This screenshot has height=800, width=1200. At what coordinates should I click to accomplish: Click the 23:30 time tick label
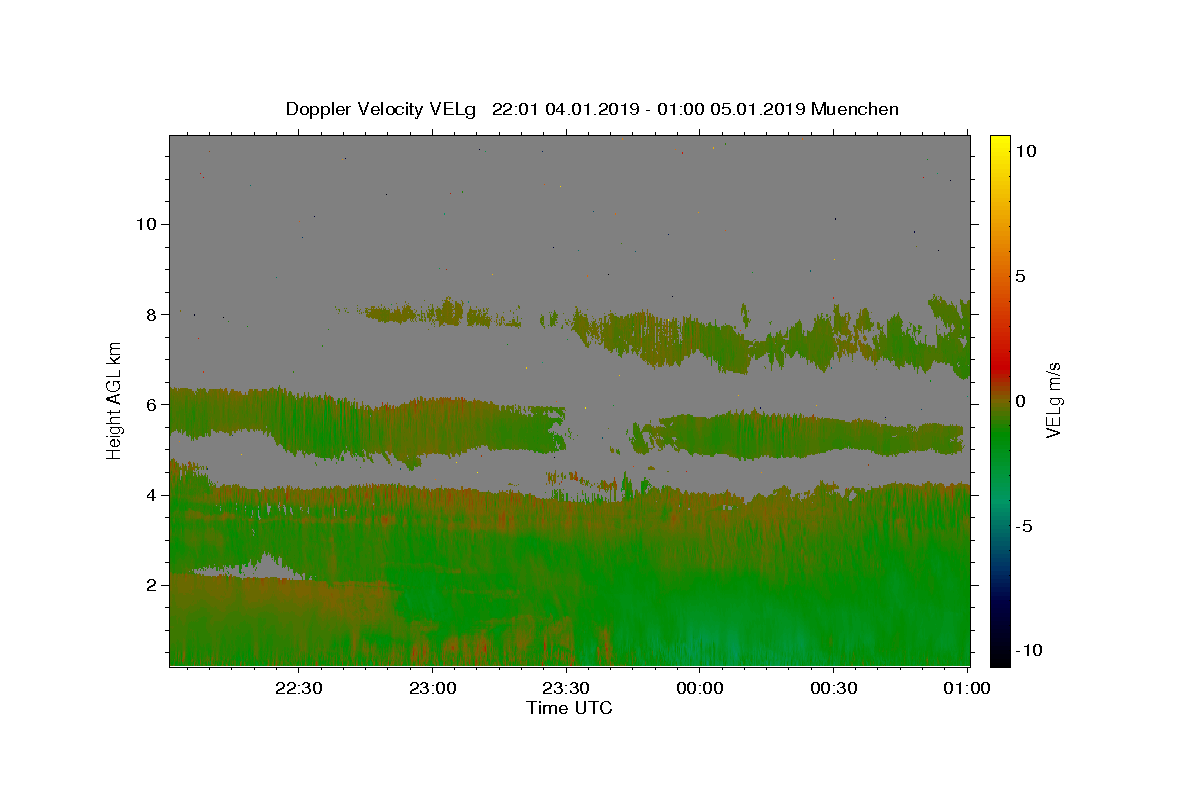(566, 688)
